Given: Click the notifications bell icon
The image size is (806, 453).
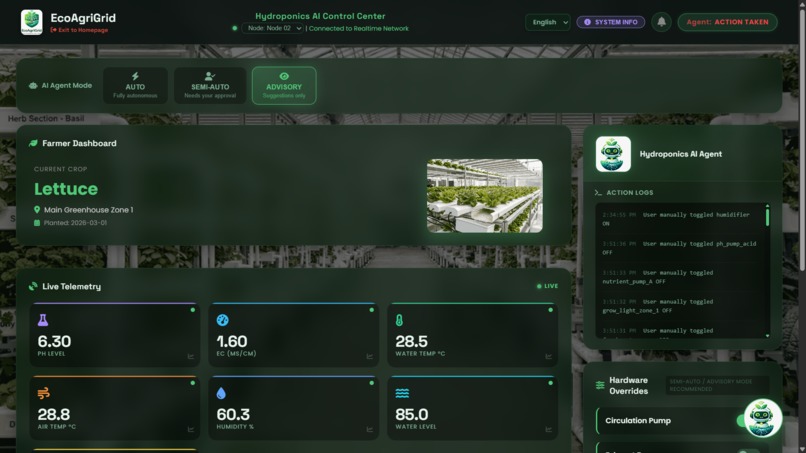Looking at the screenshot, I should click(662, 22).
